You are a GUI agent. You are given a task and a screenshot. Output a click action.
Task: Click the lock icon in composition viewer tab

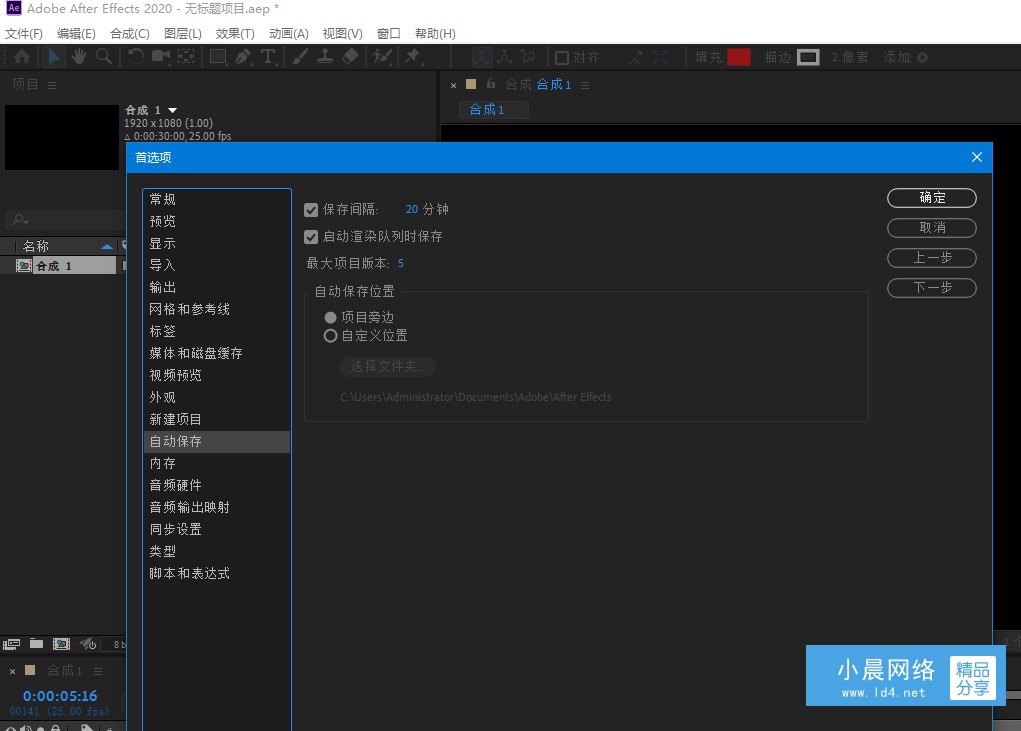(x=491, y=84)
